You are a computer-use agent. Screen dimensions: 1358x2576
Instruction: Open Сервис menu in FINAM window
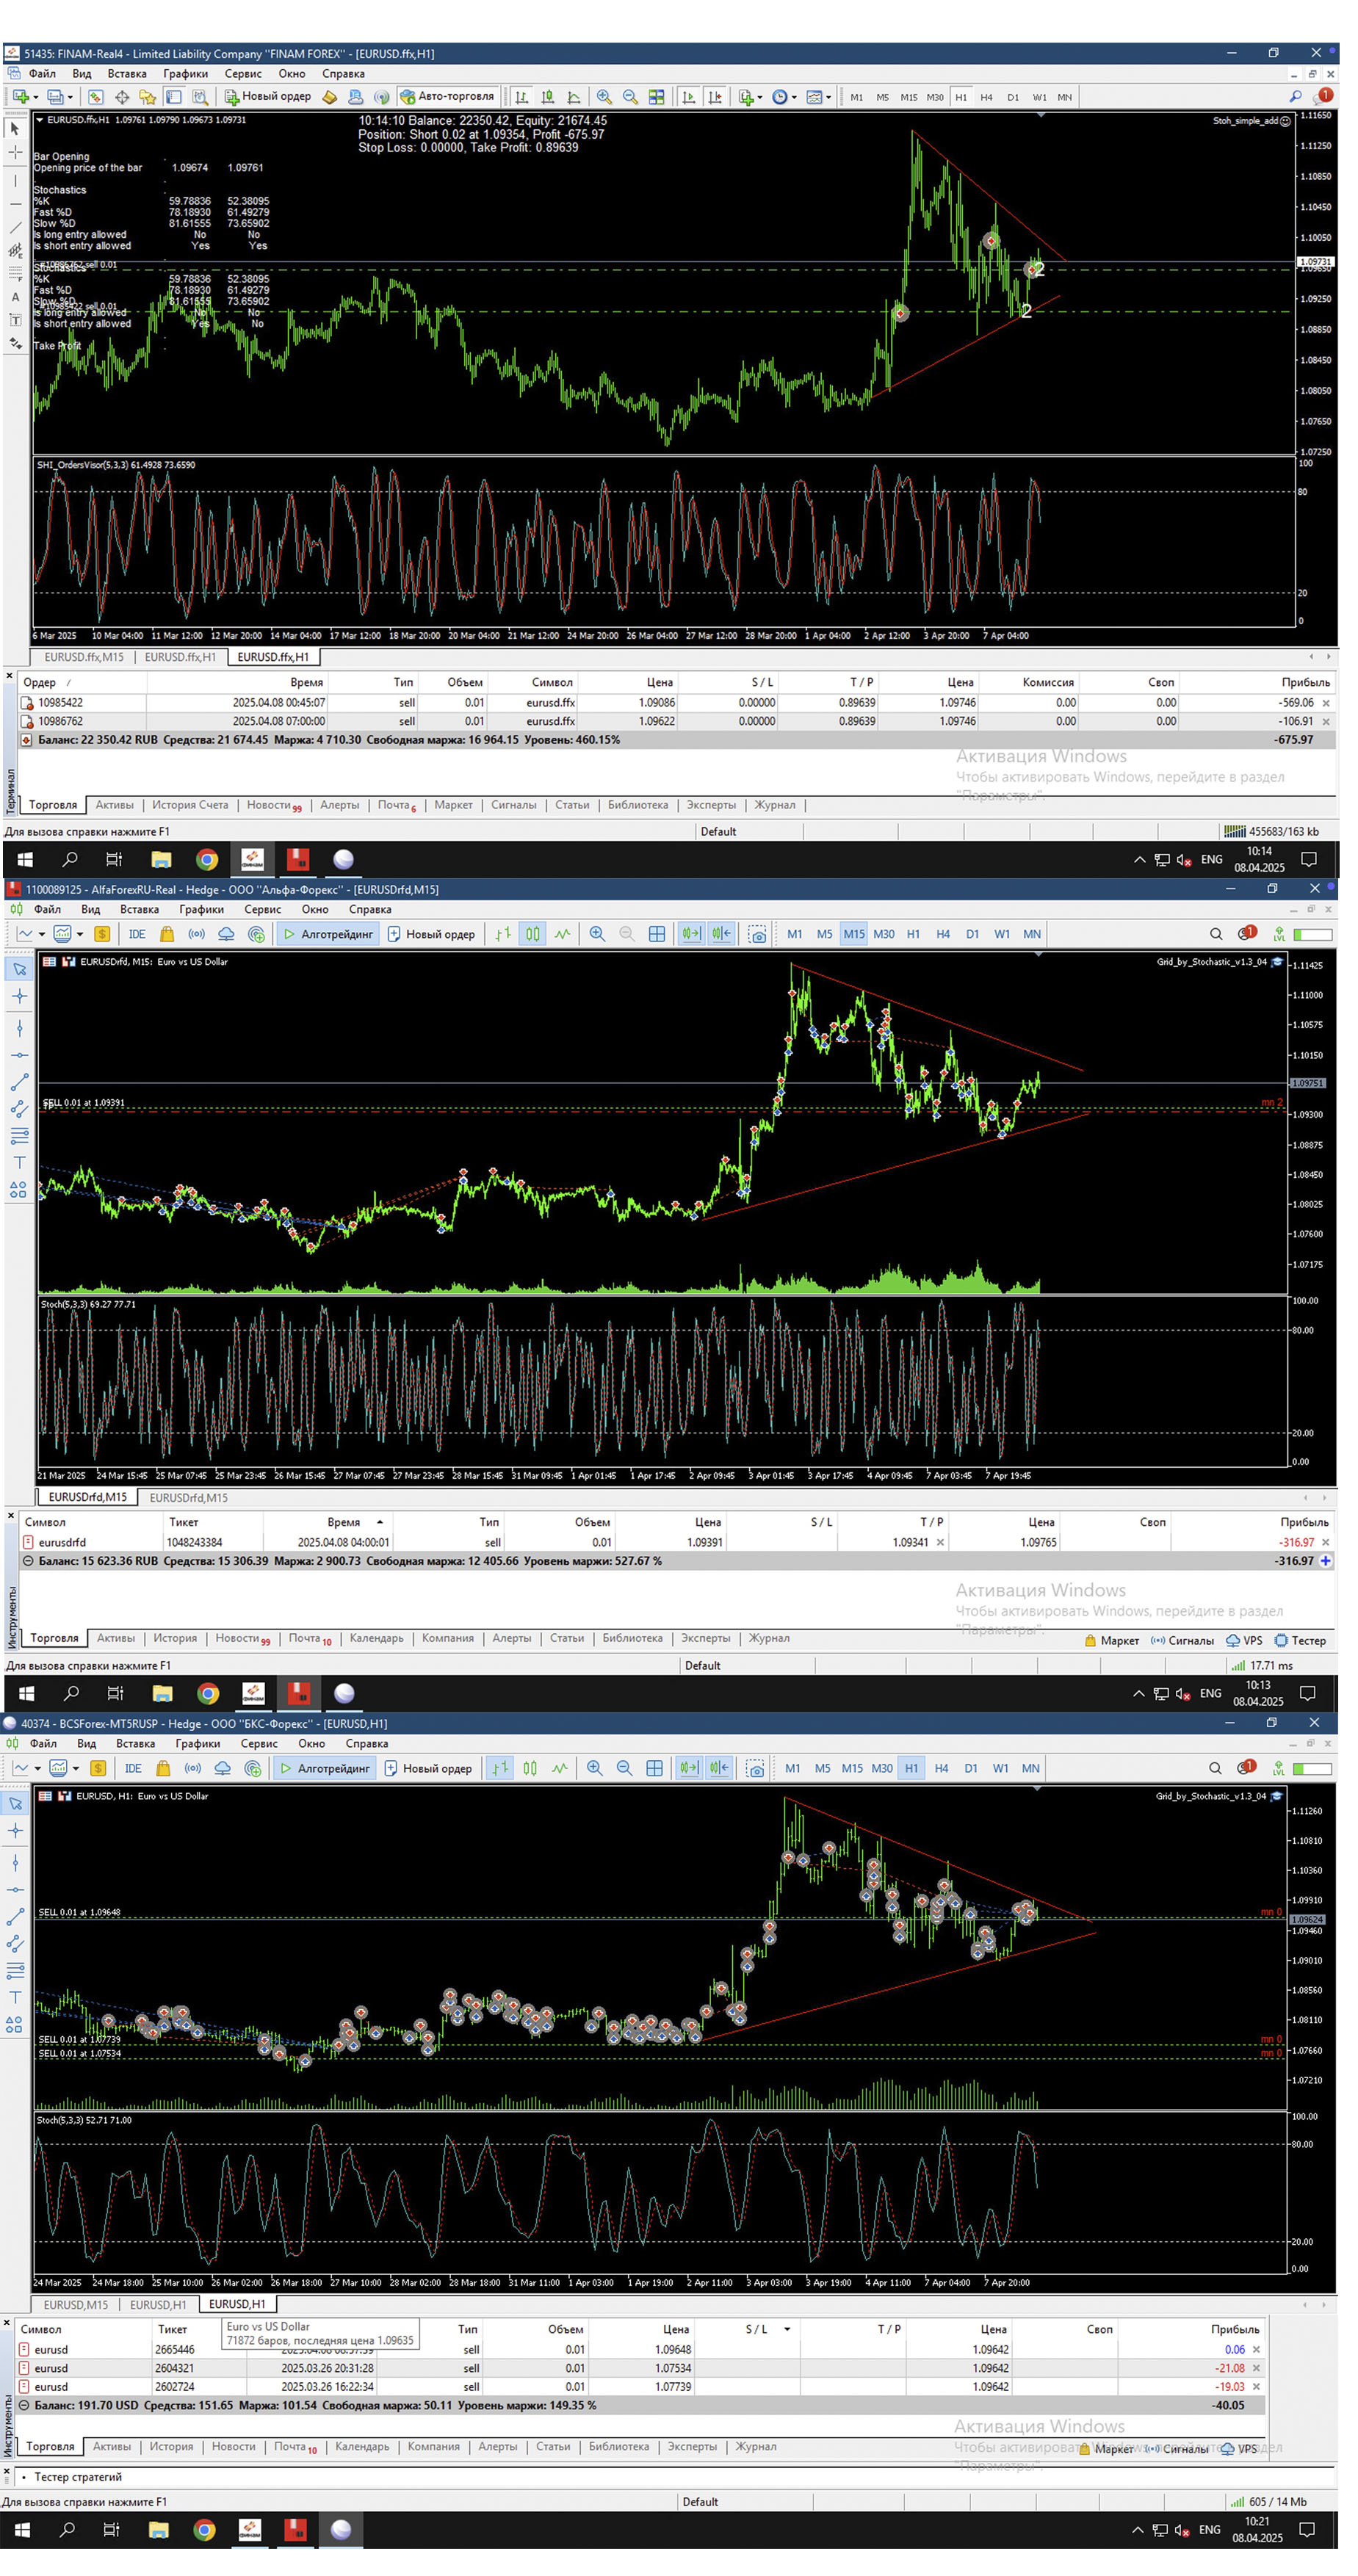(x=243, y=74)
